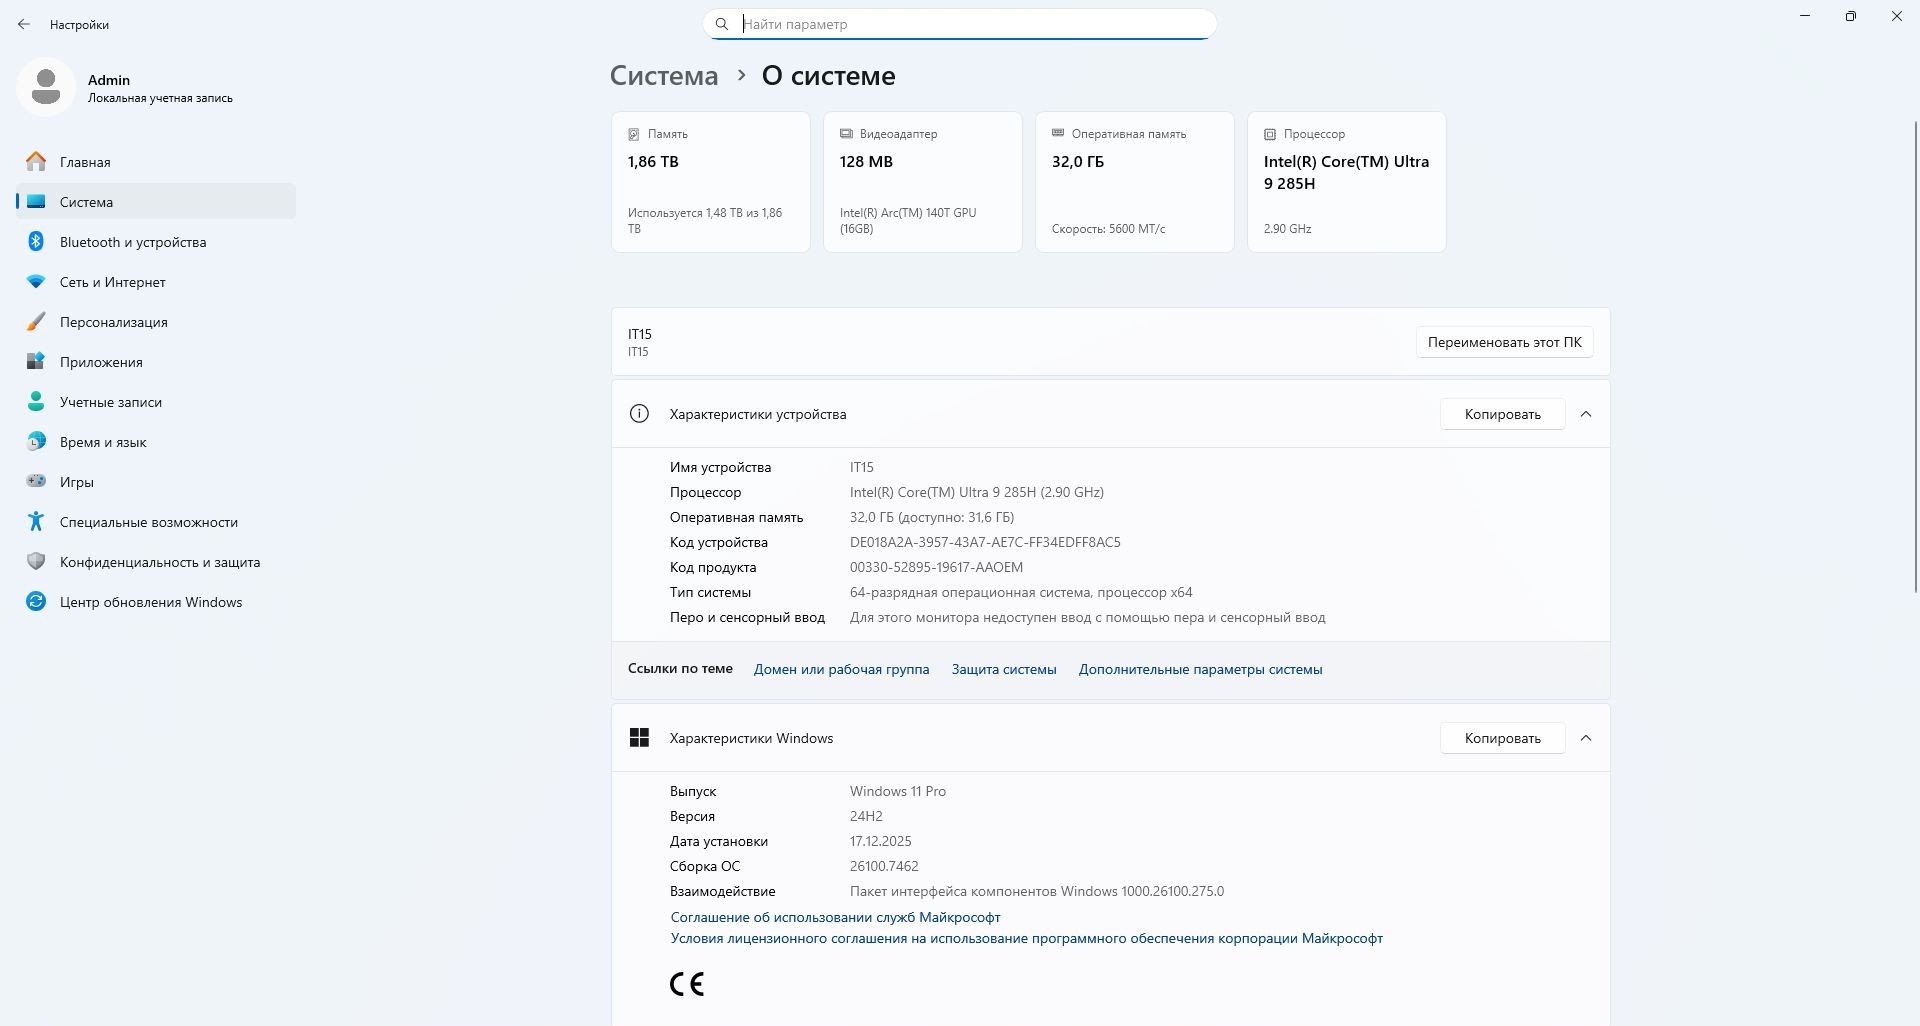
Task: Open Учетные записи page
Action: (x=156, y=402)
